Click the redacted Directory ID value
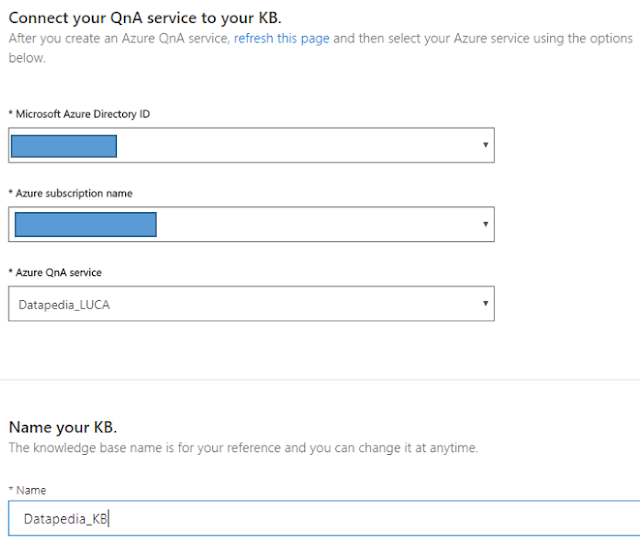Screen dimensions: 640x546 pos(64,146)
